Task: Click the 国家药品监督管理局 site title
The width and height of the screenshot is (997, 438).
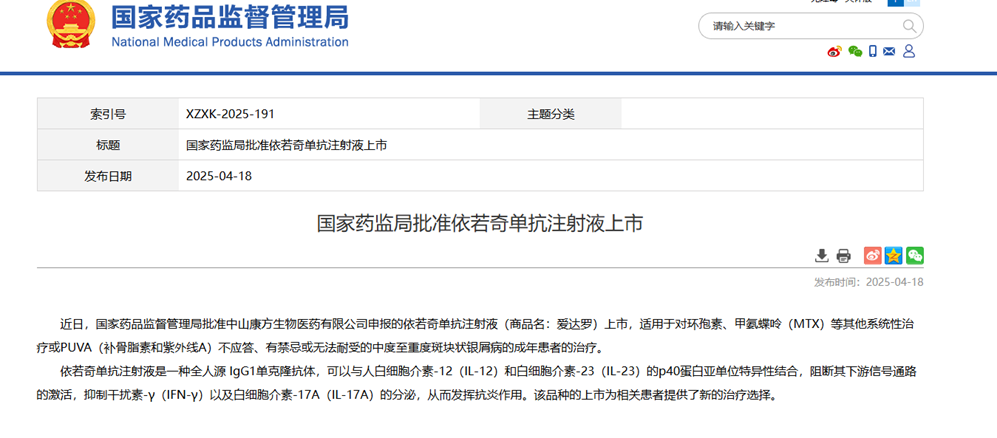Action: click(x=229, y=17)
